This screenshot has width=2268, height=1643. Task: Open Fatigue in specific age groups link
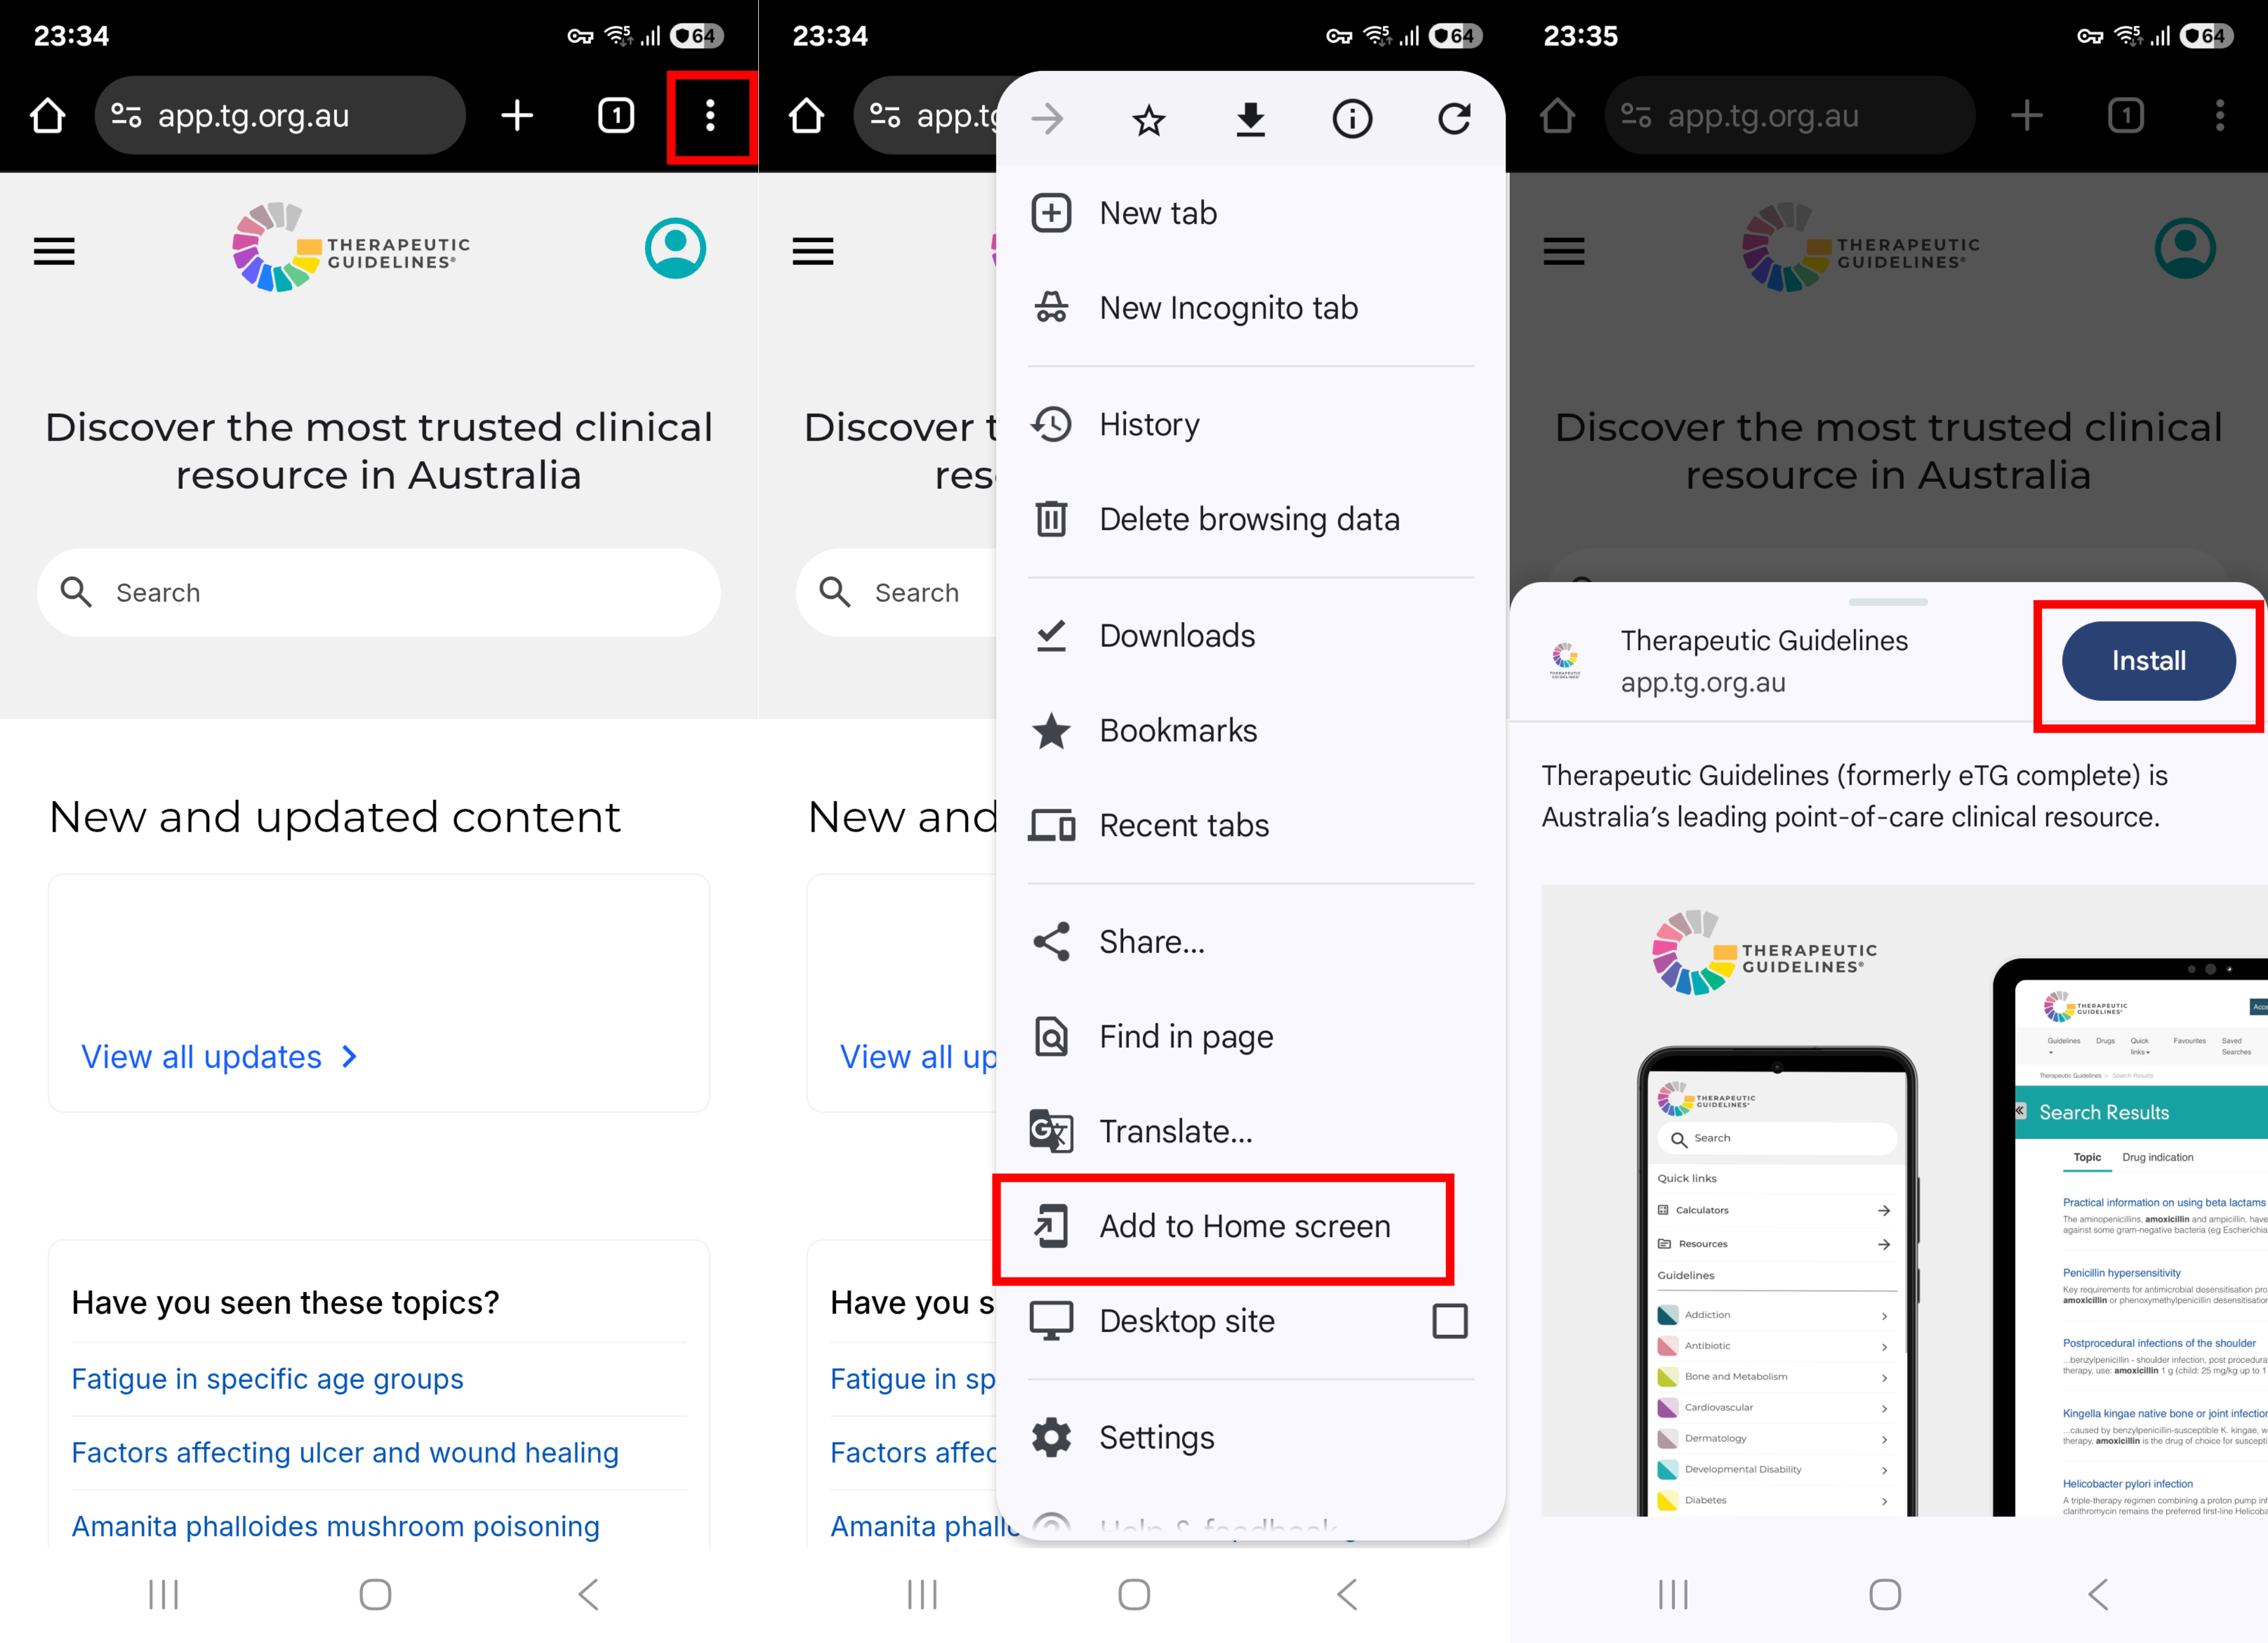pos(267,1379)
